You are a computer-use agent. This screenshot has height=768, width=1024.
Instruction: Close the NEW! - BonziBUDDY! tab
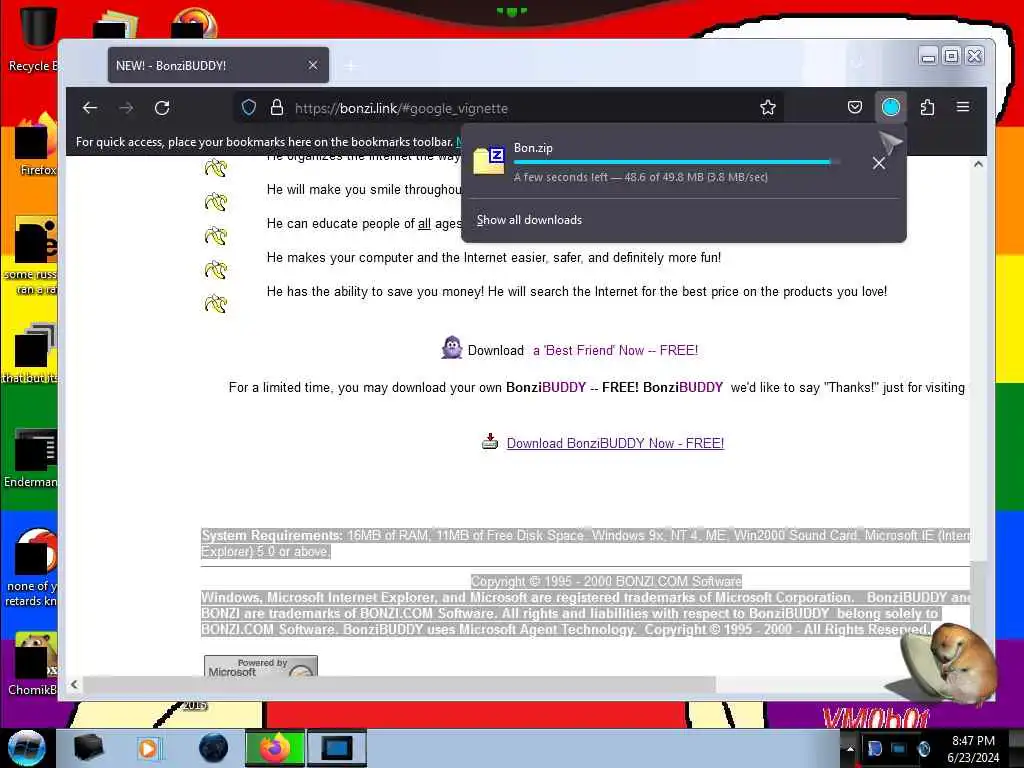pyautogui.click(x=313, y=65)
